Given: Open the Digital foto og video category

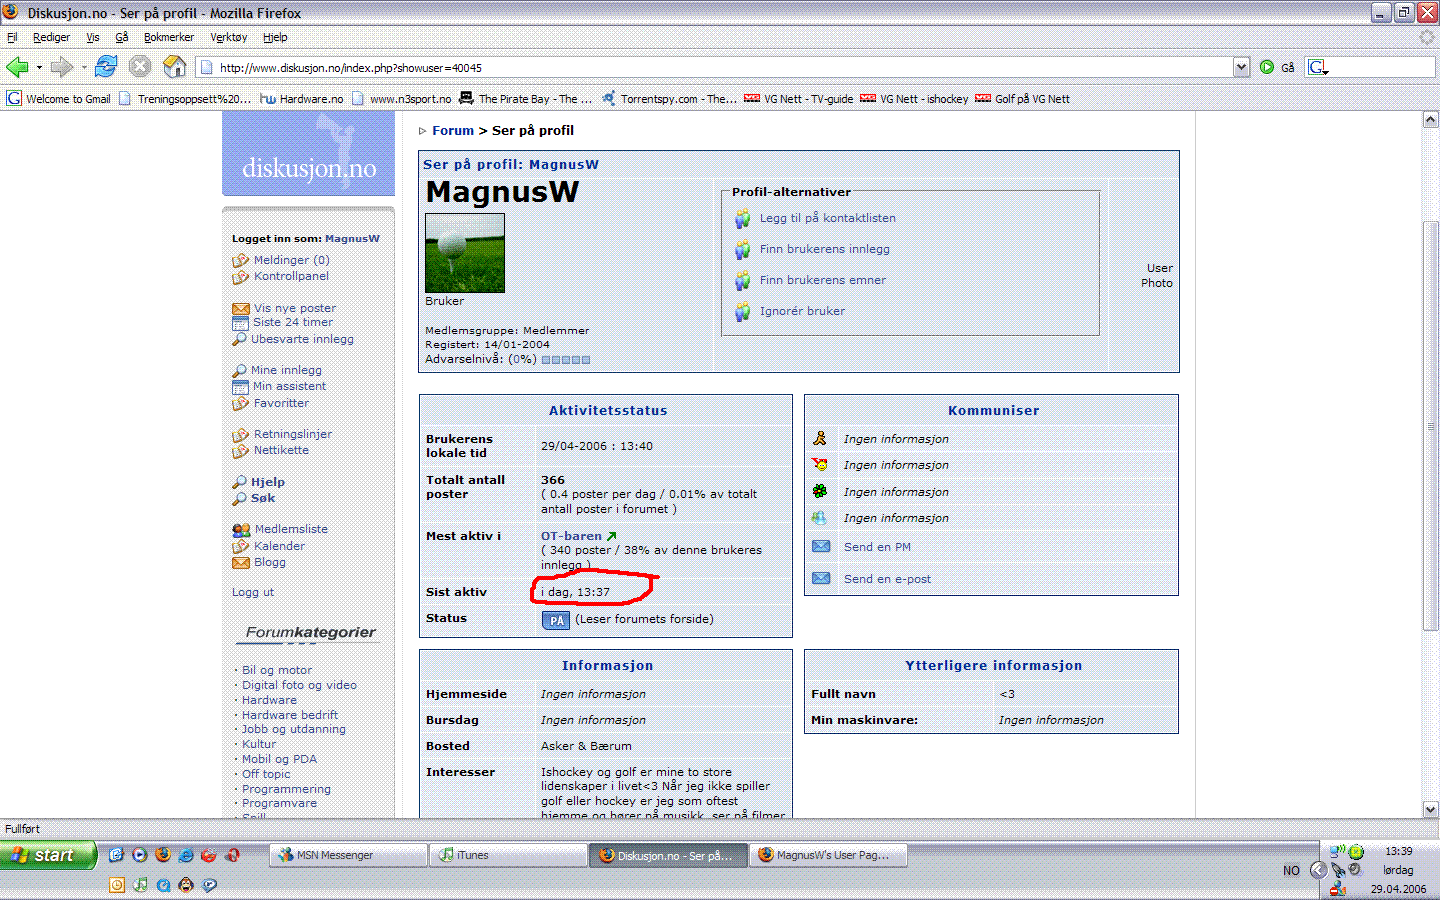Looking at the screenshot, I should (299, 685).
